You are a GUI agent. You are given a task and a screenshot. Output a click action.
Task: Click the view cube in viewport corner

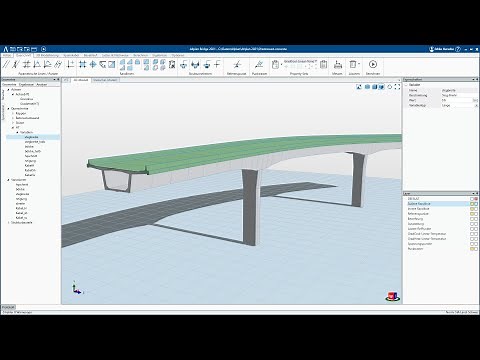392,296
